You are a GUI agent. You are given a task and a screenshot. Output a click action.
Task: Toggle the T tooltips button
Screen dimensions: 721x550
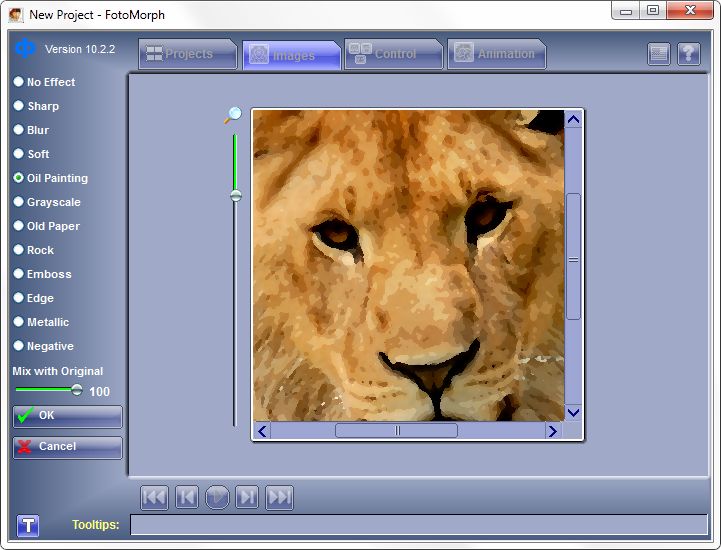(28, 525)
